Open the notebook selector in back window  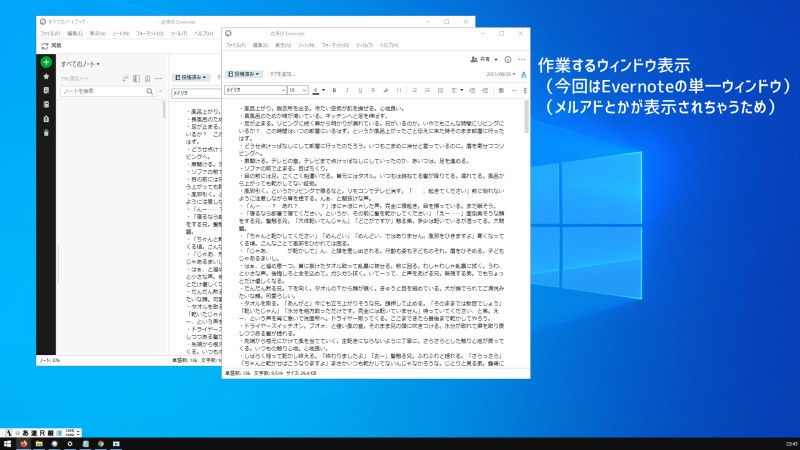point(190,78)
